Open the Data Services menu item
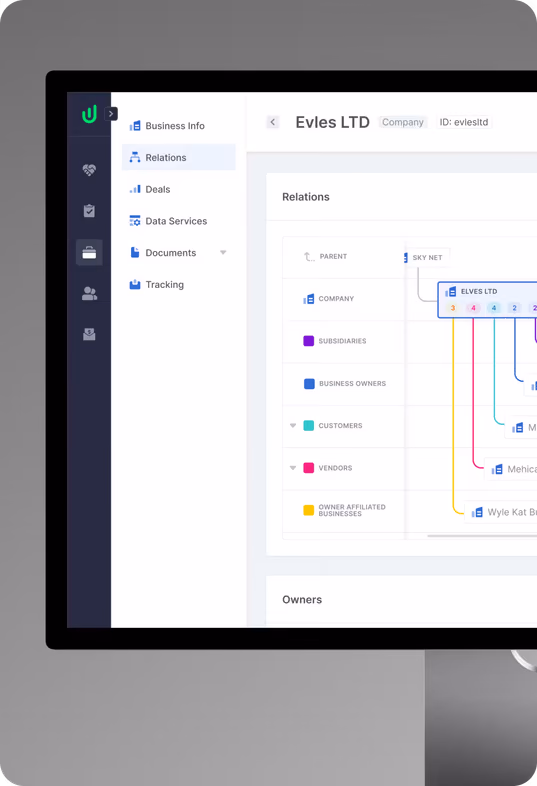537x786 pixels. point(178,221)
